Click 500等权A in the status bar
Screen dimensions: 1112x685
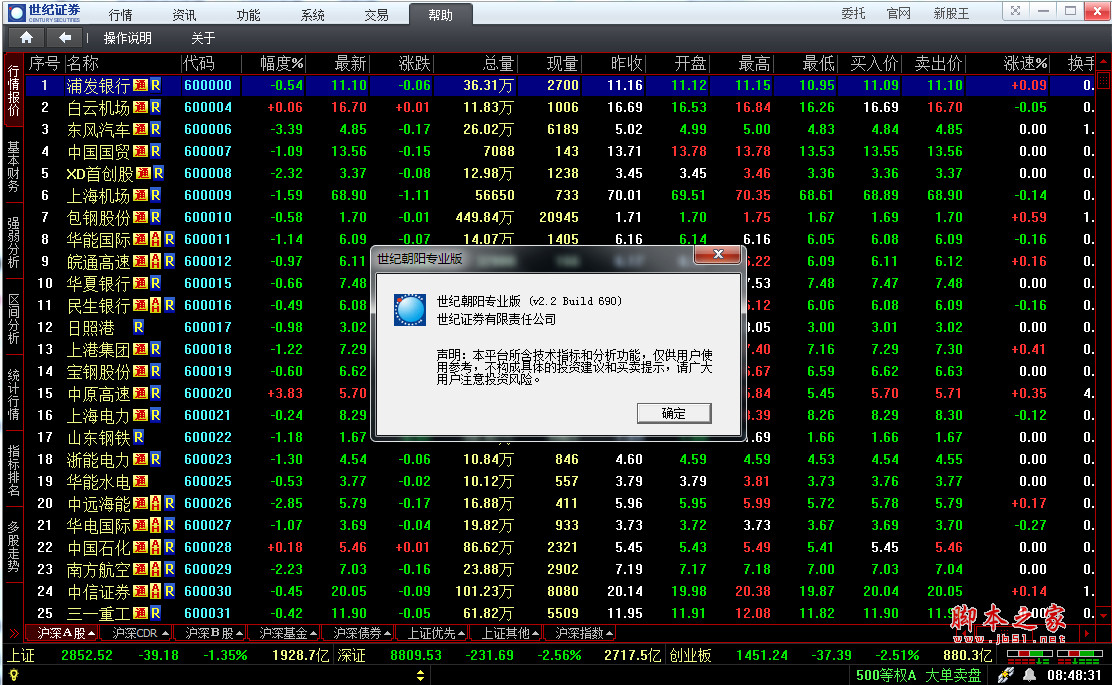coord(885,675)
